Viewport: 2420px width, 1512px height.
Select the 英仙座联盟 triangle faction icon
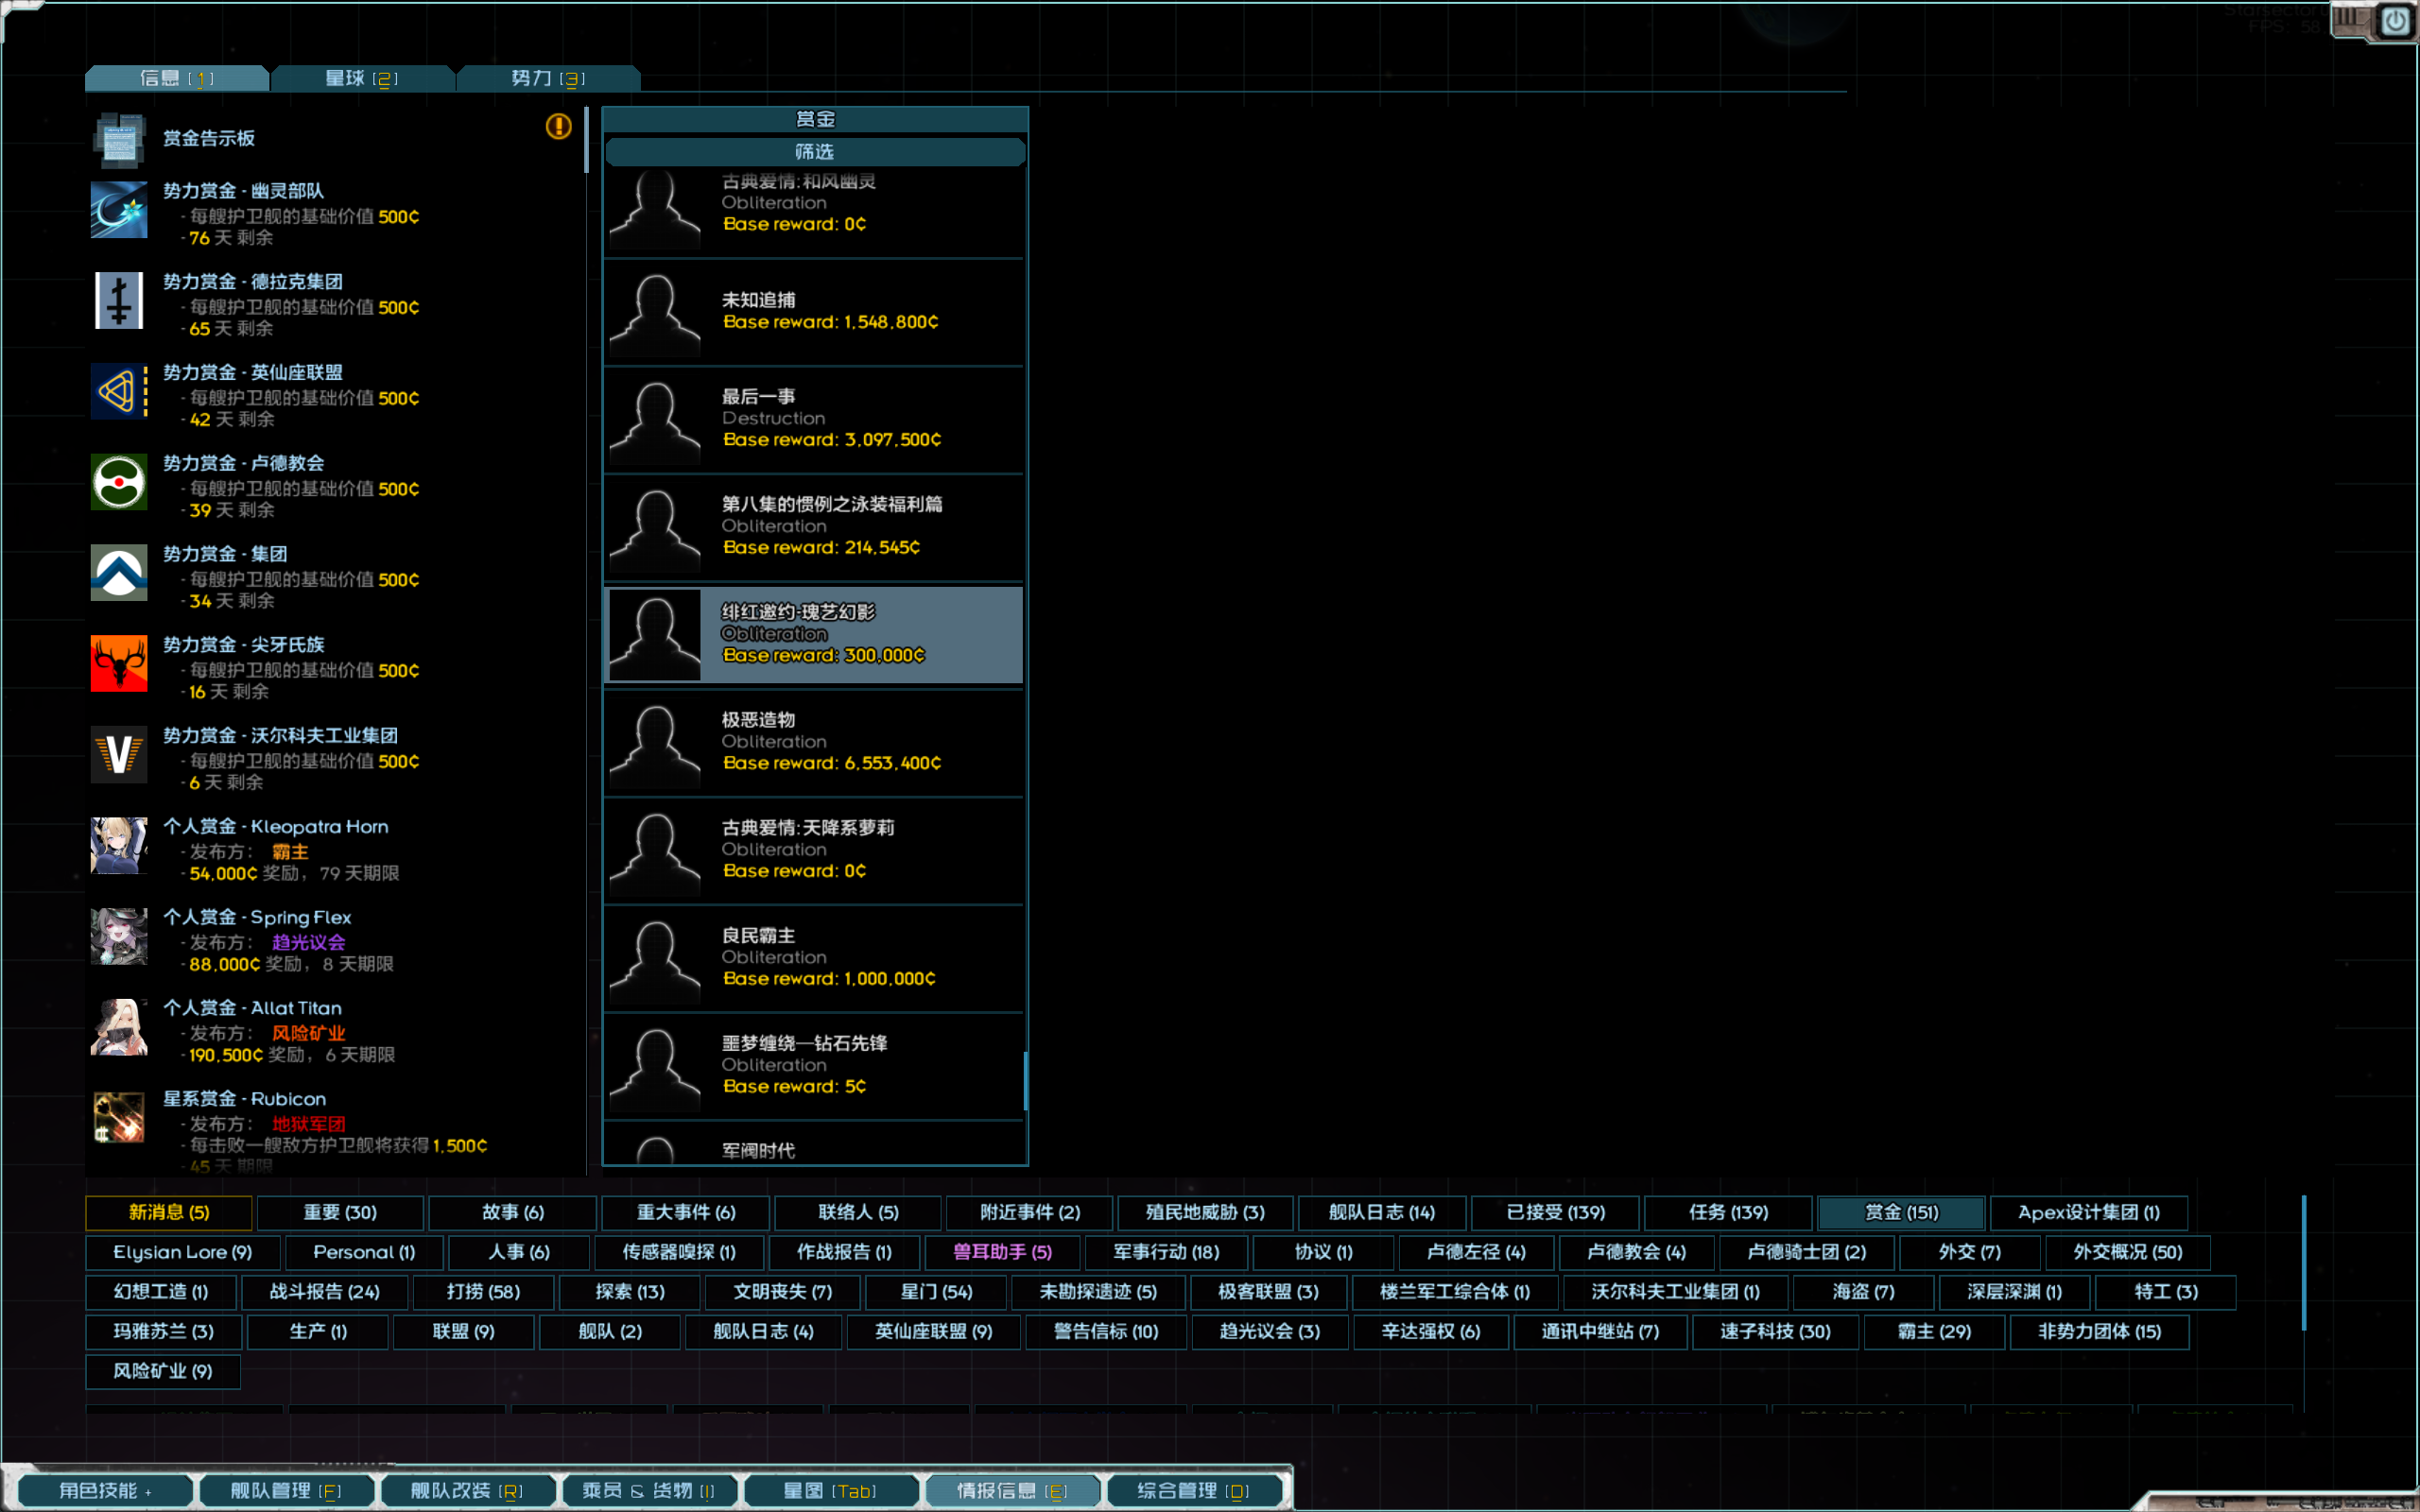point(118,392)
